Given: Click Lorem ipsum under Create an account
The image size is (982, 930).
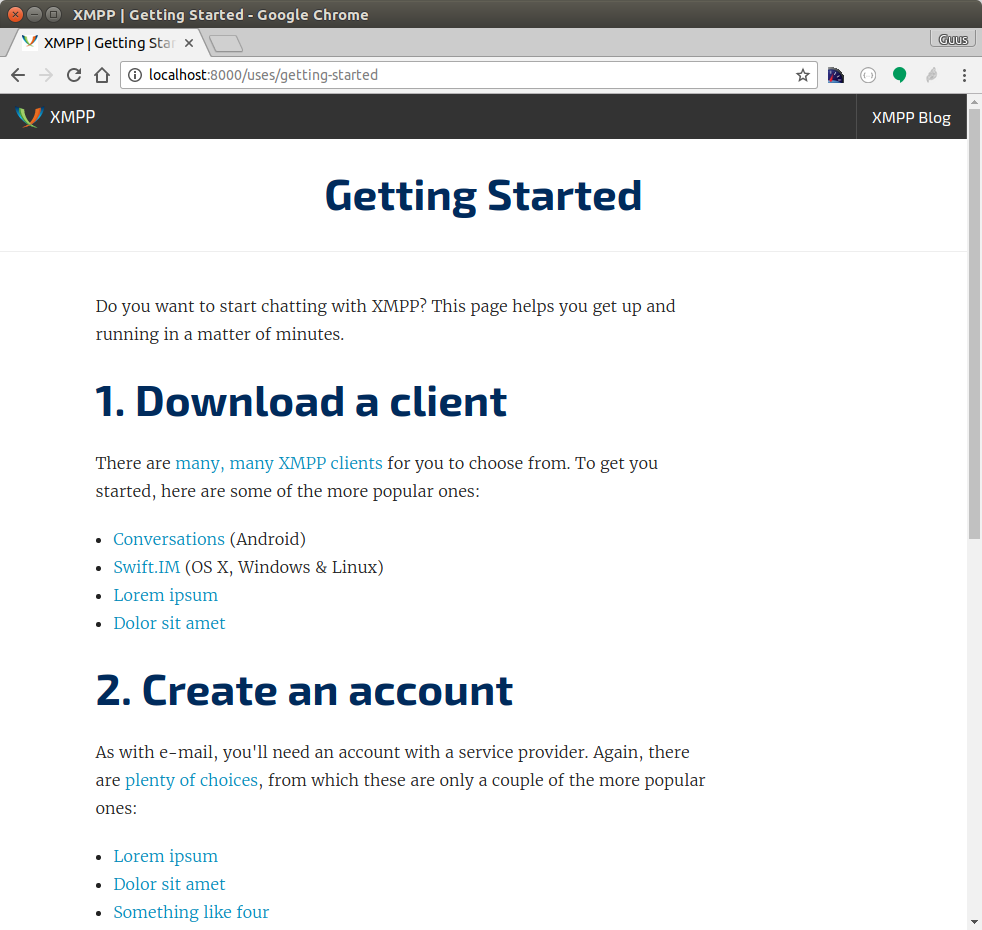Looking at the screenshot, I should (x=165, y=856).
